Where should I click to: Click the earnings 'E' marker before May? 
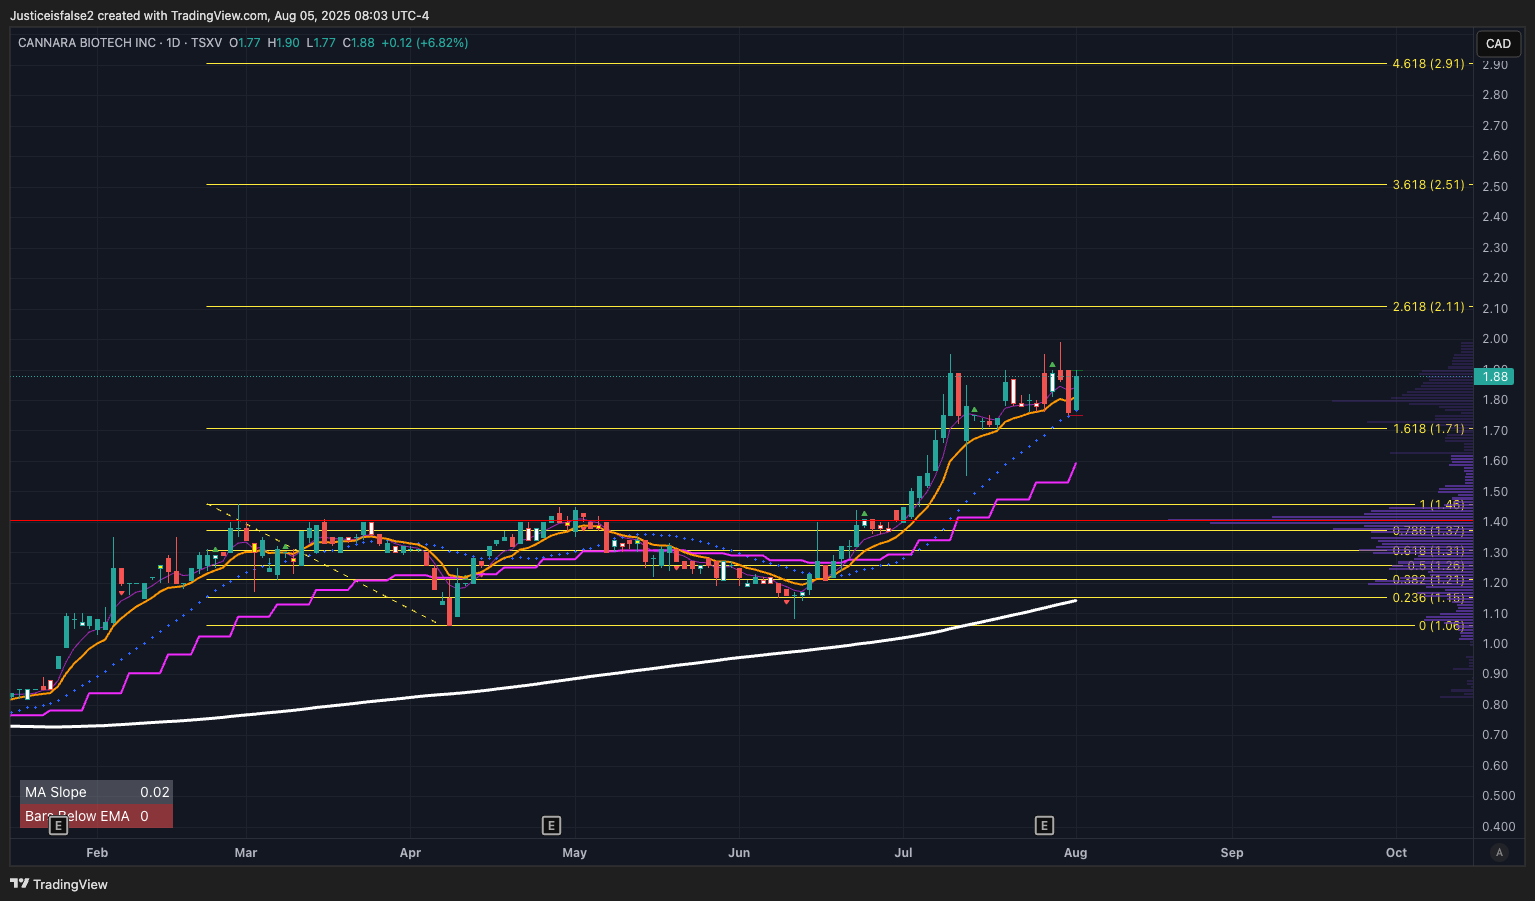pyautogui.click(x=551, y=825)
